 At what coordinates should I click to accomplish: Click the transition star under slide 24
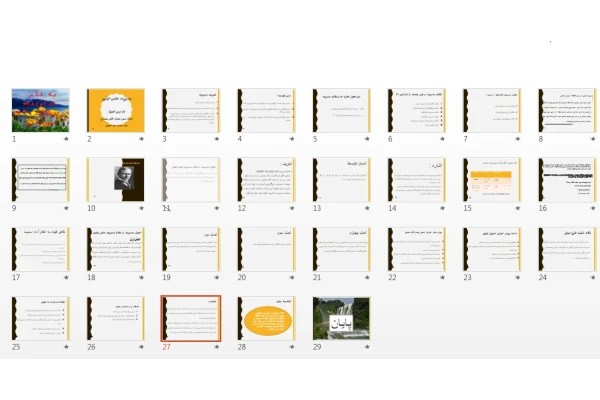tap(593, 278)
